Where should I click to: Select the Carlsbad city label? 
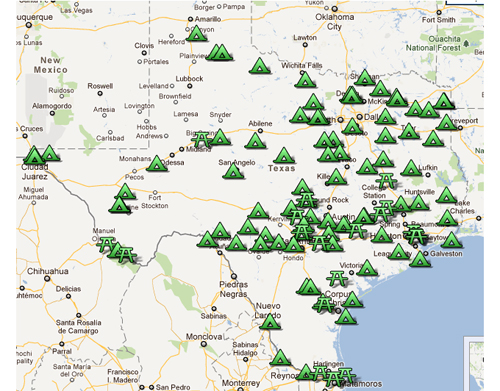pos(110,138)
